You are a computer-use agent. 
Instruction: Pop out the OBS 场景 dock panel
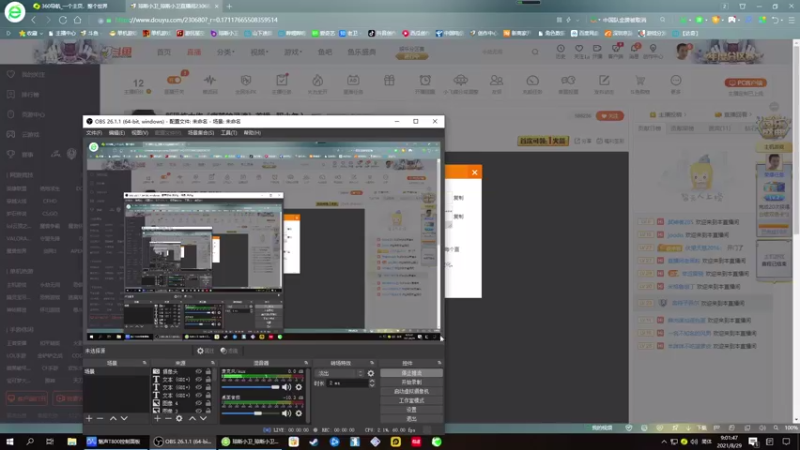(144, 363)
